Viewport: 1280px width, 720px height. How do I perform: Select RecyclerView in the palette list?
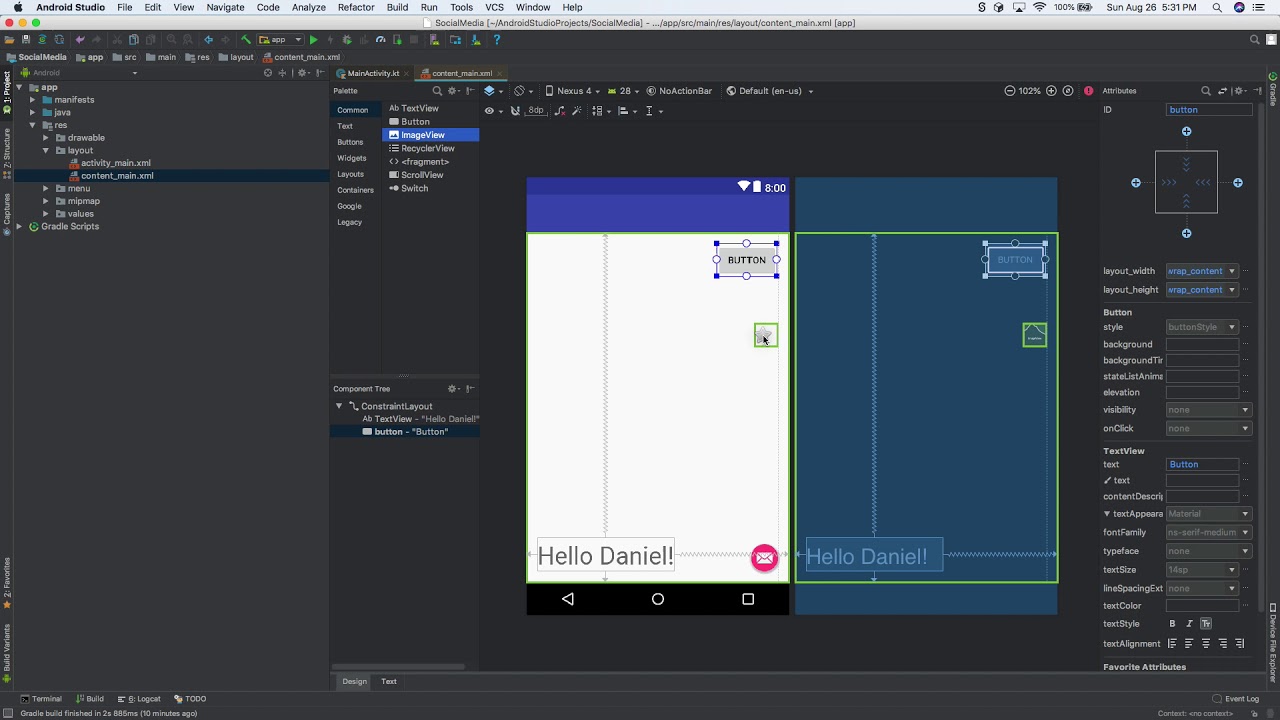pos(427,148)
